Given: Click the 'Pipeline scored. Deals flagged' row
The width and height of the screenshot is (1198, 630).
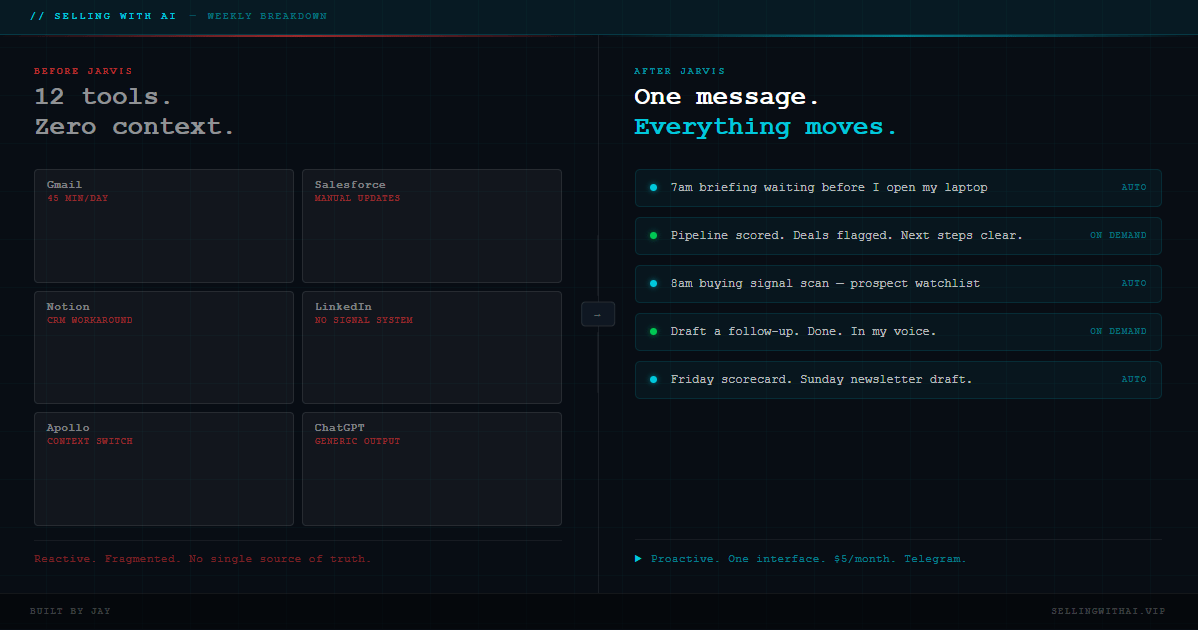Looking at the screenshot, I should pyautogui.click(x=898, y=236).
